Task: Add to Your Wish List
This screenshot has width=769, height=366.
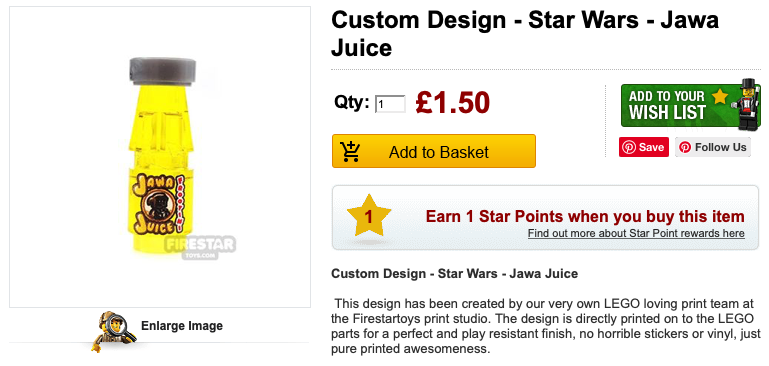Action: (x=691, y=105)
